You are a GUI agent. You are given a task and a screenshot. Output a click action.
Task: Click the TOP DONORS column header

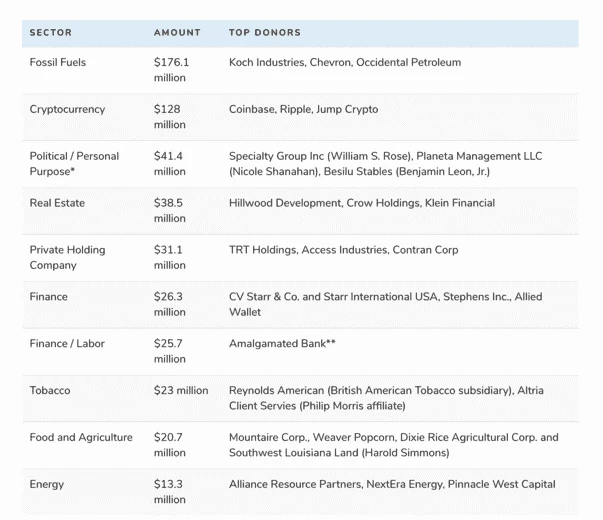tap(265, 33)
